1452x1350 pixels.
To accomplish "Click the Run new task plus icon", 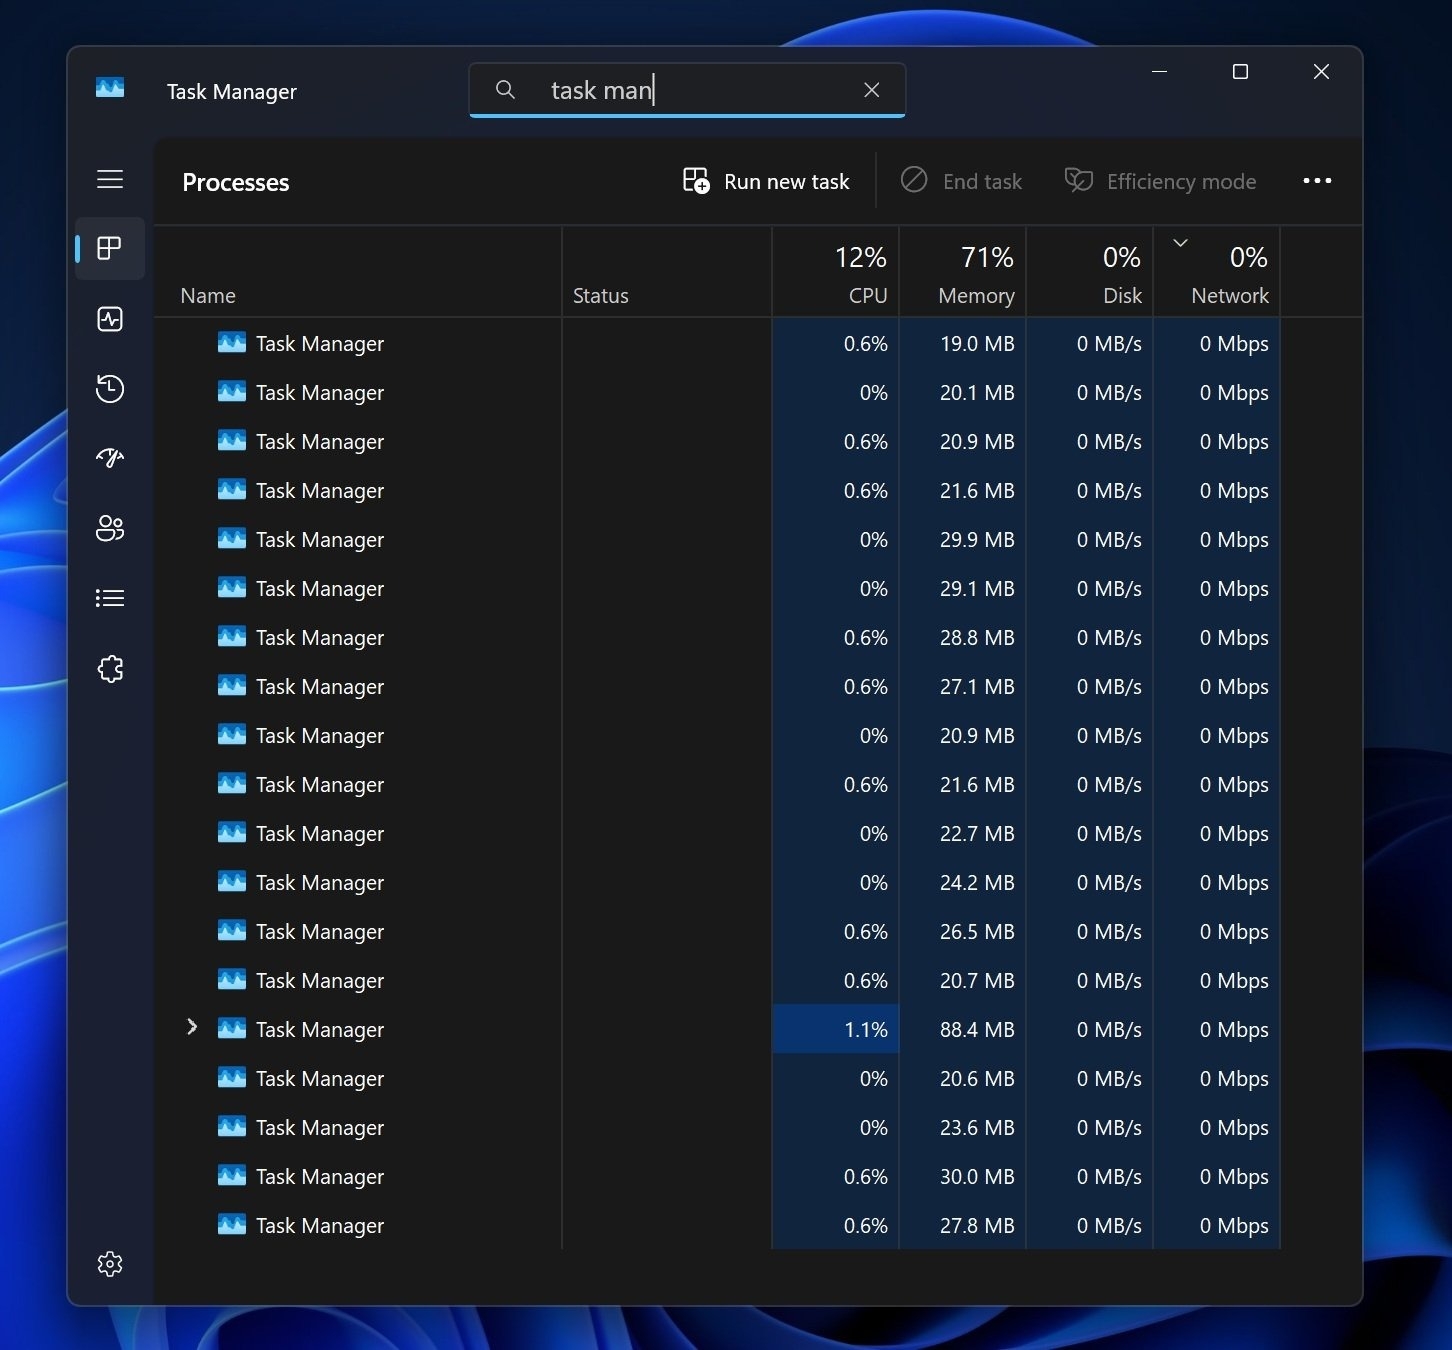I will tap(696, 181).
